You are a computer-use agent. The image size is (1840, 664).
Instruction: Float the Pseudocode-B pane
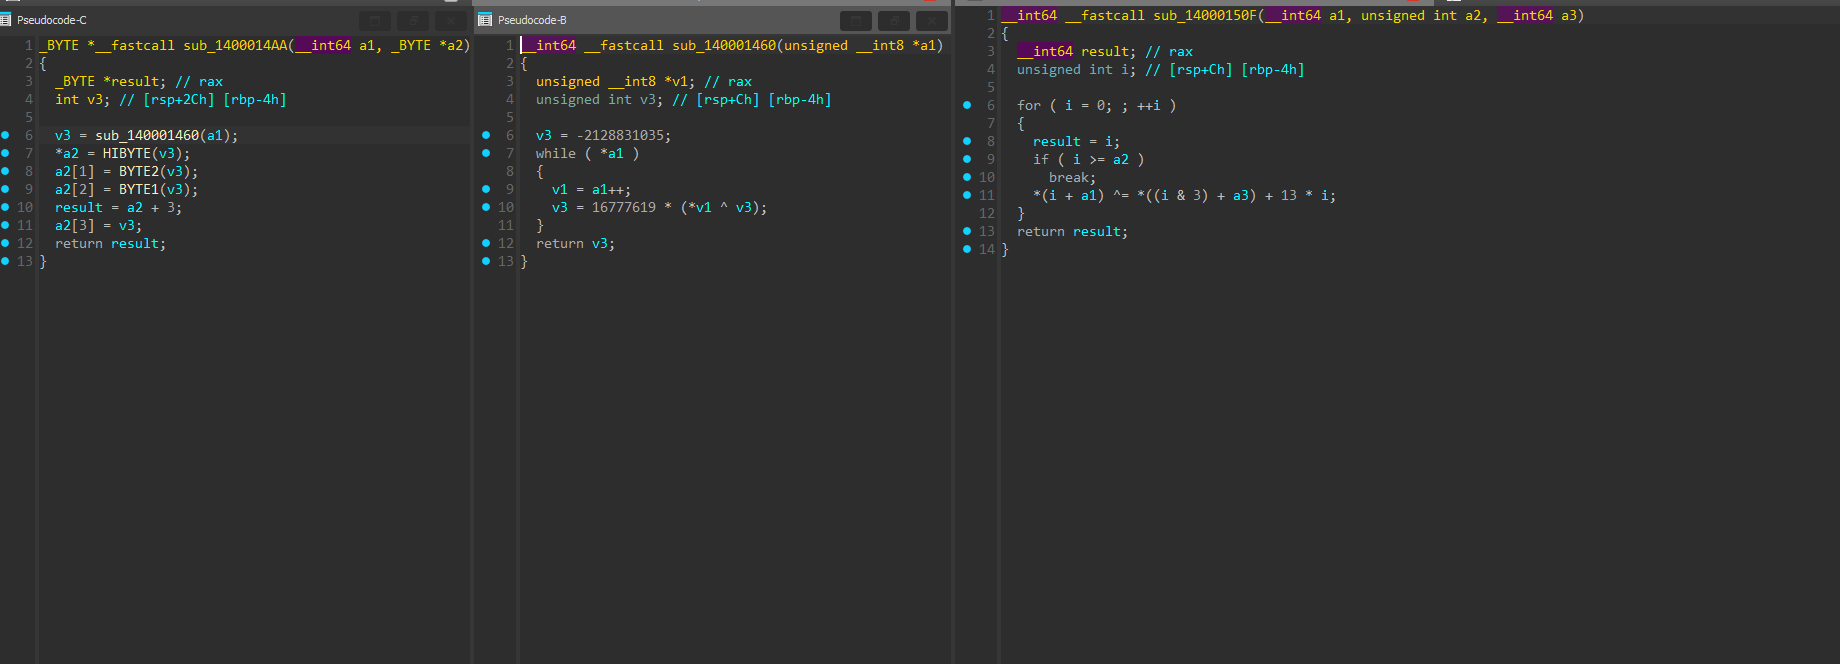894,20
